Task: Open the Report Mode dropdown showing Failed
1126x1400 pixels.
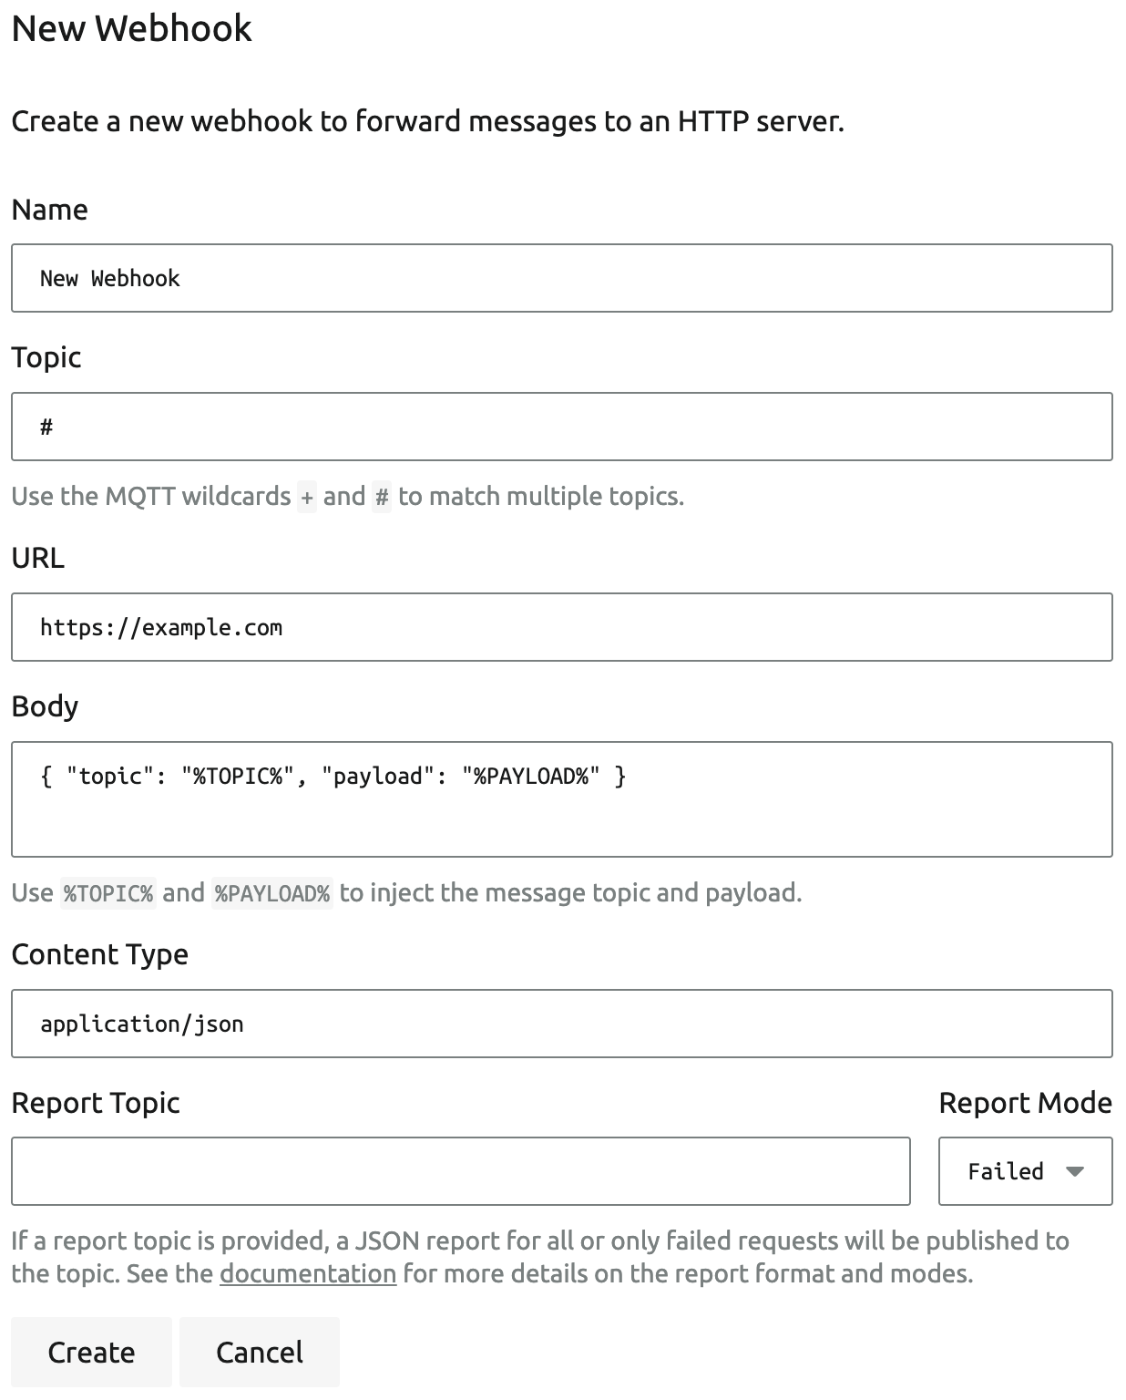Action: [1025, 1171]
